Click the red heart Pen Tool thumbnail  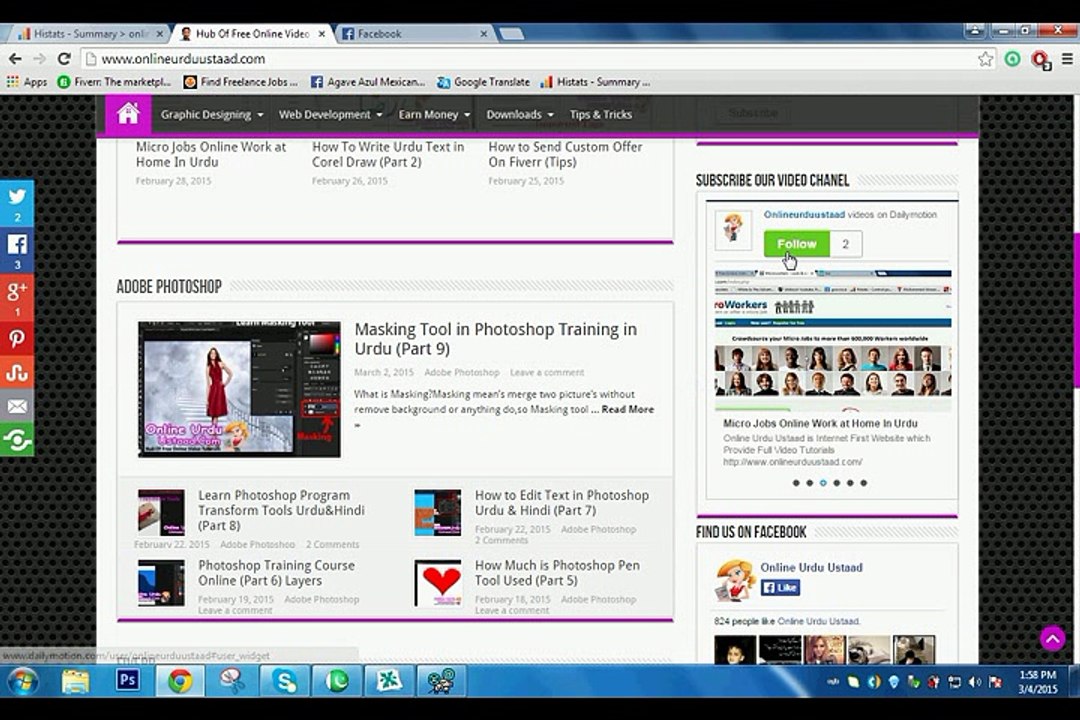coord(438,583)
